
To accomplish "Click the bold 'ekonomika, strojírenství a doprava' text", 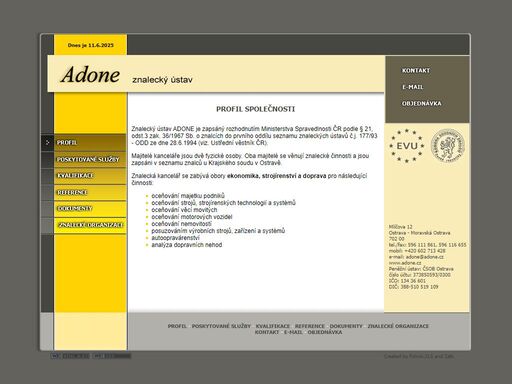I will (276, 176).
